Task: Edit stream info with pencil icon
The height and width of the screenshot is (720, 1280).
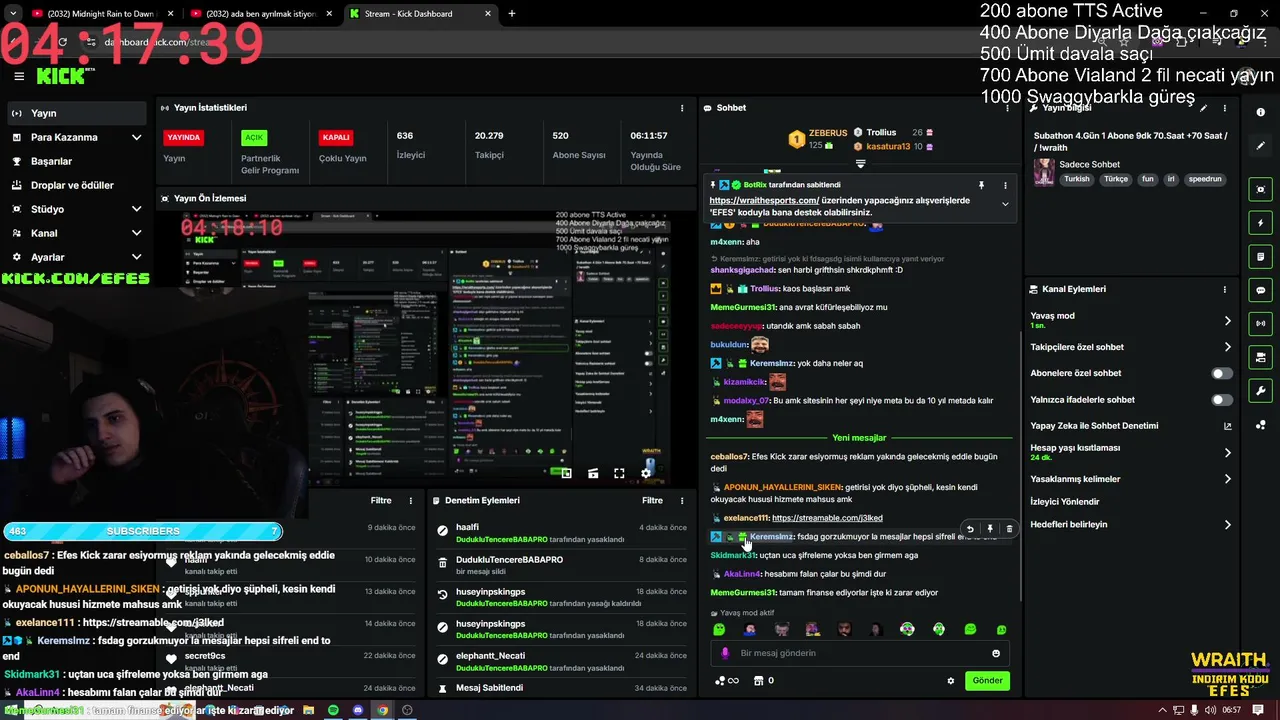Action: pos(1204,108)
